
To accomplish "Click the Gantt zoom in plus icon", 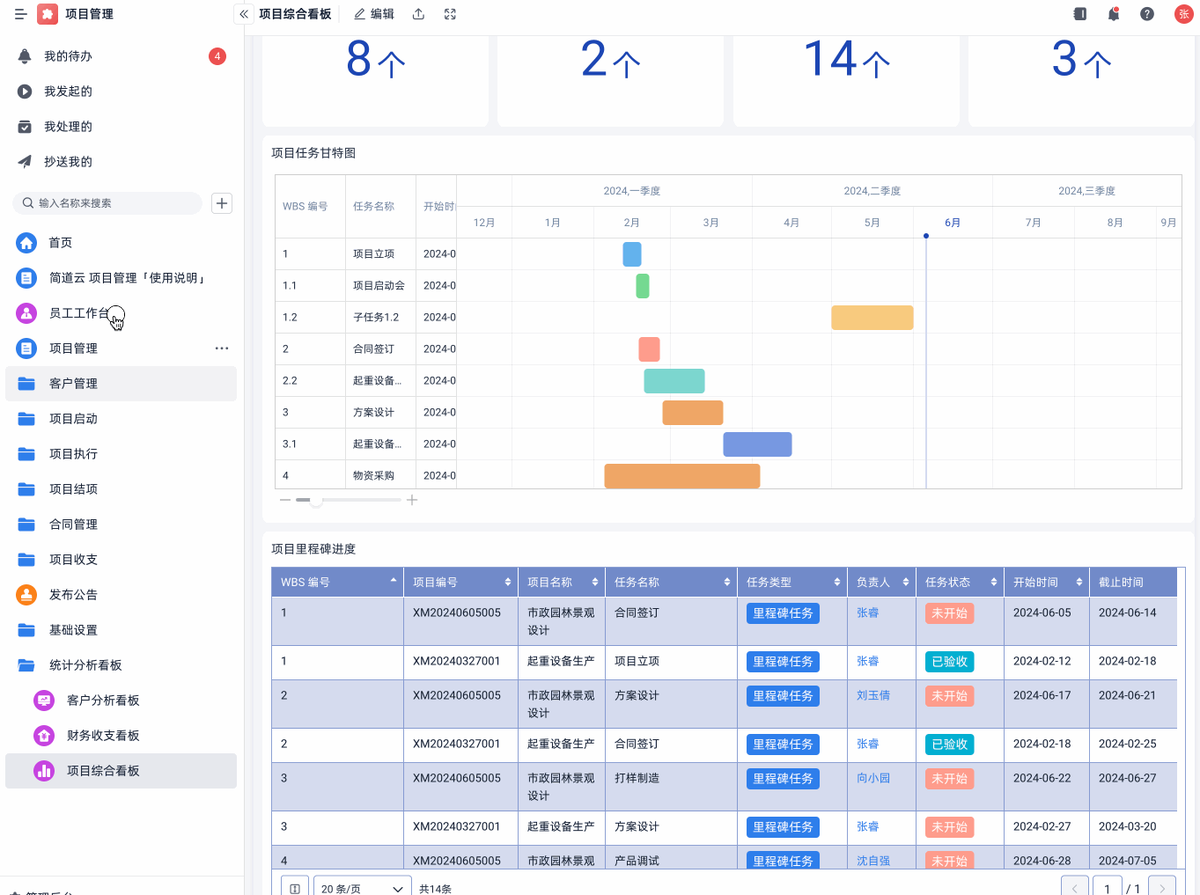I will pos(412,500).
